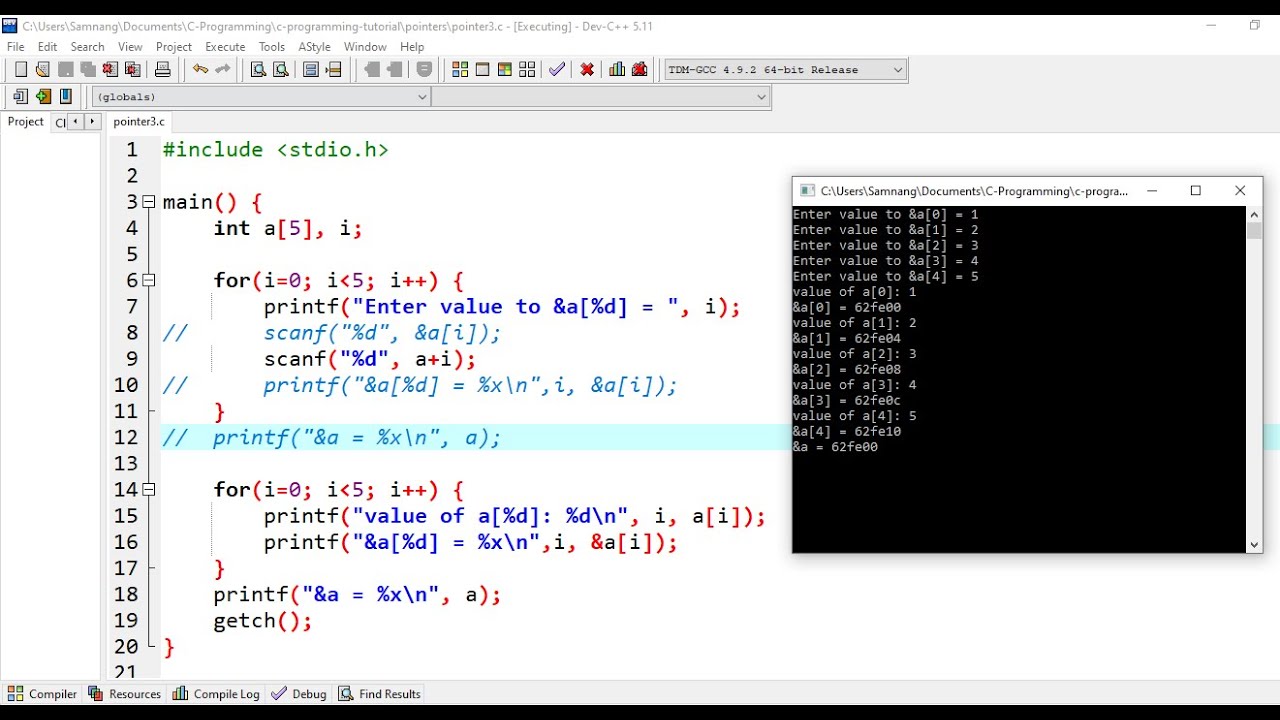Screen dimensions: 1280x720
Task: Start debugging with the check mark icon
Action: click(x=557, y=69)
